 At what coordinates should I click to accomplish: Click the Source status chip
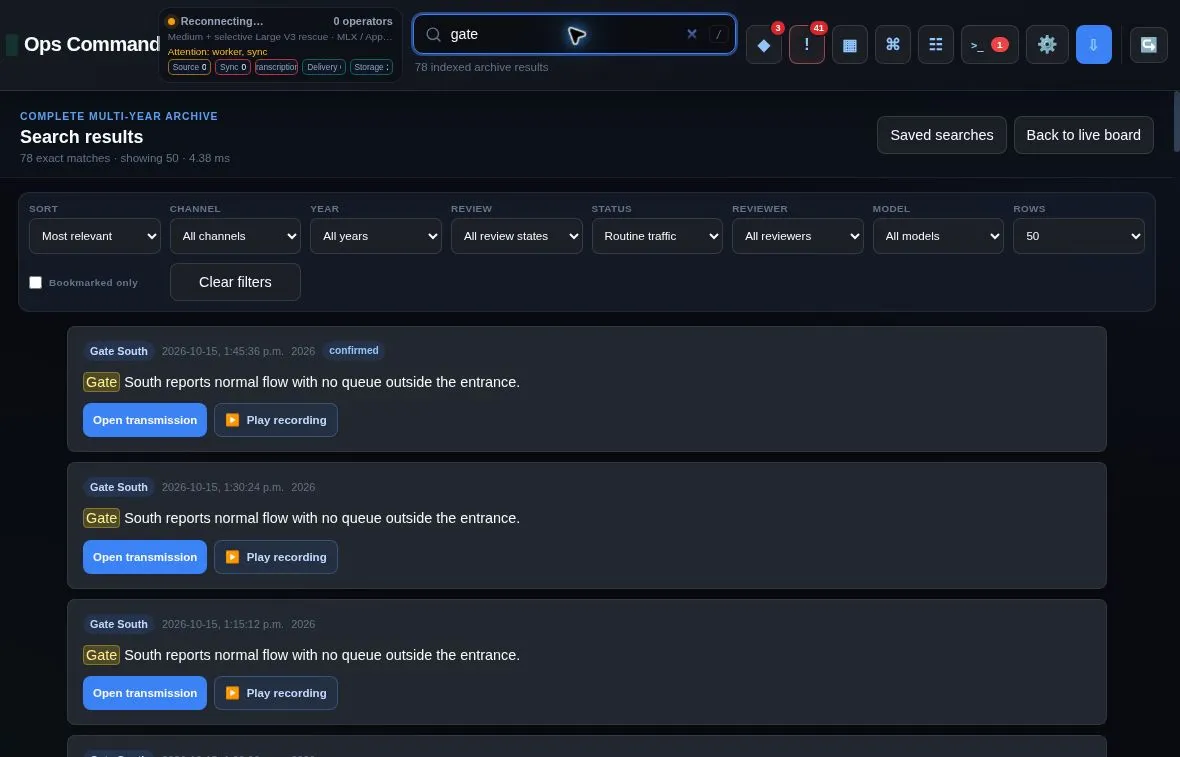(x=189, y=67)
